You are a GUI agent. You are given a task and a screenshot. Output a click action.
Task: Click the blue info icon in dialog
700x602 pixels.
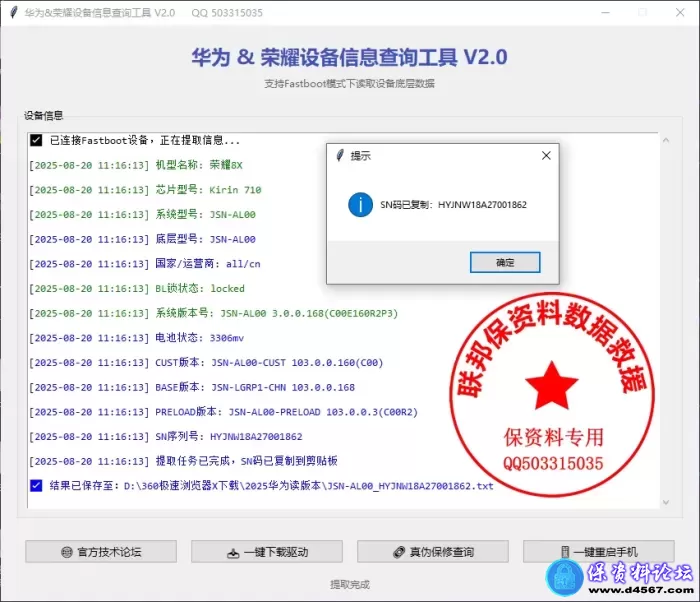[x=360, y=205]
